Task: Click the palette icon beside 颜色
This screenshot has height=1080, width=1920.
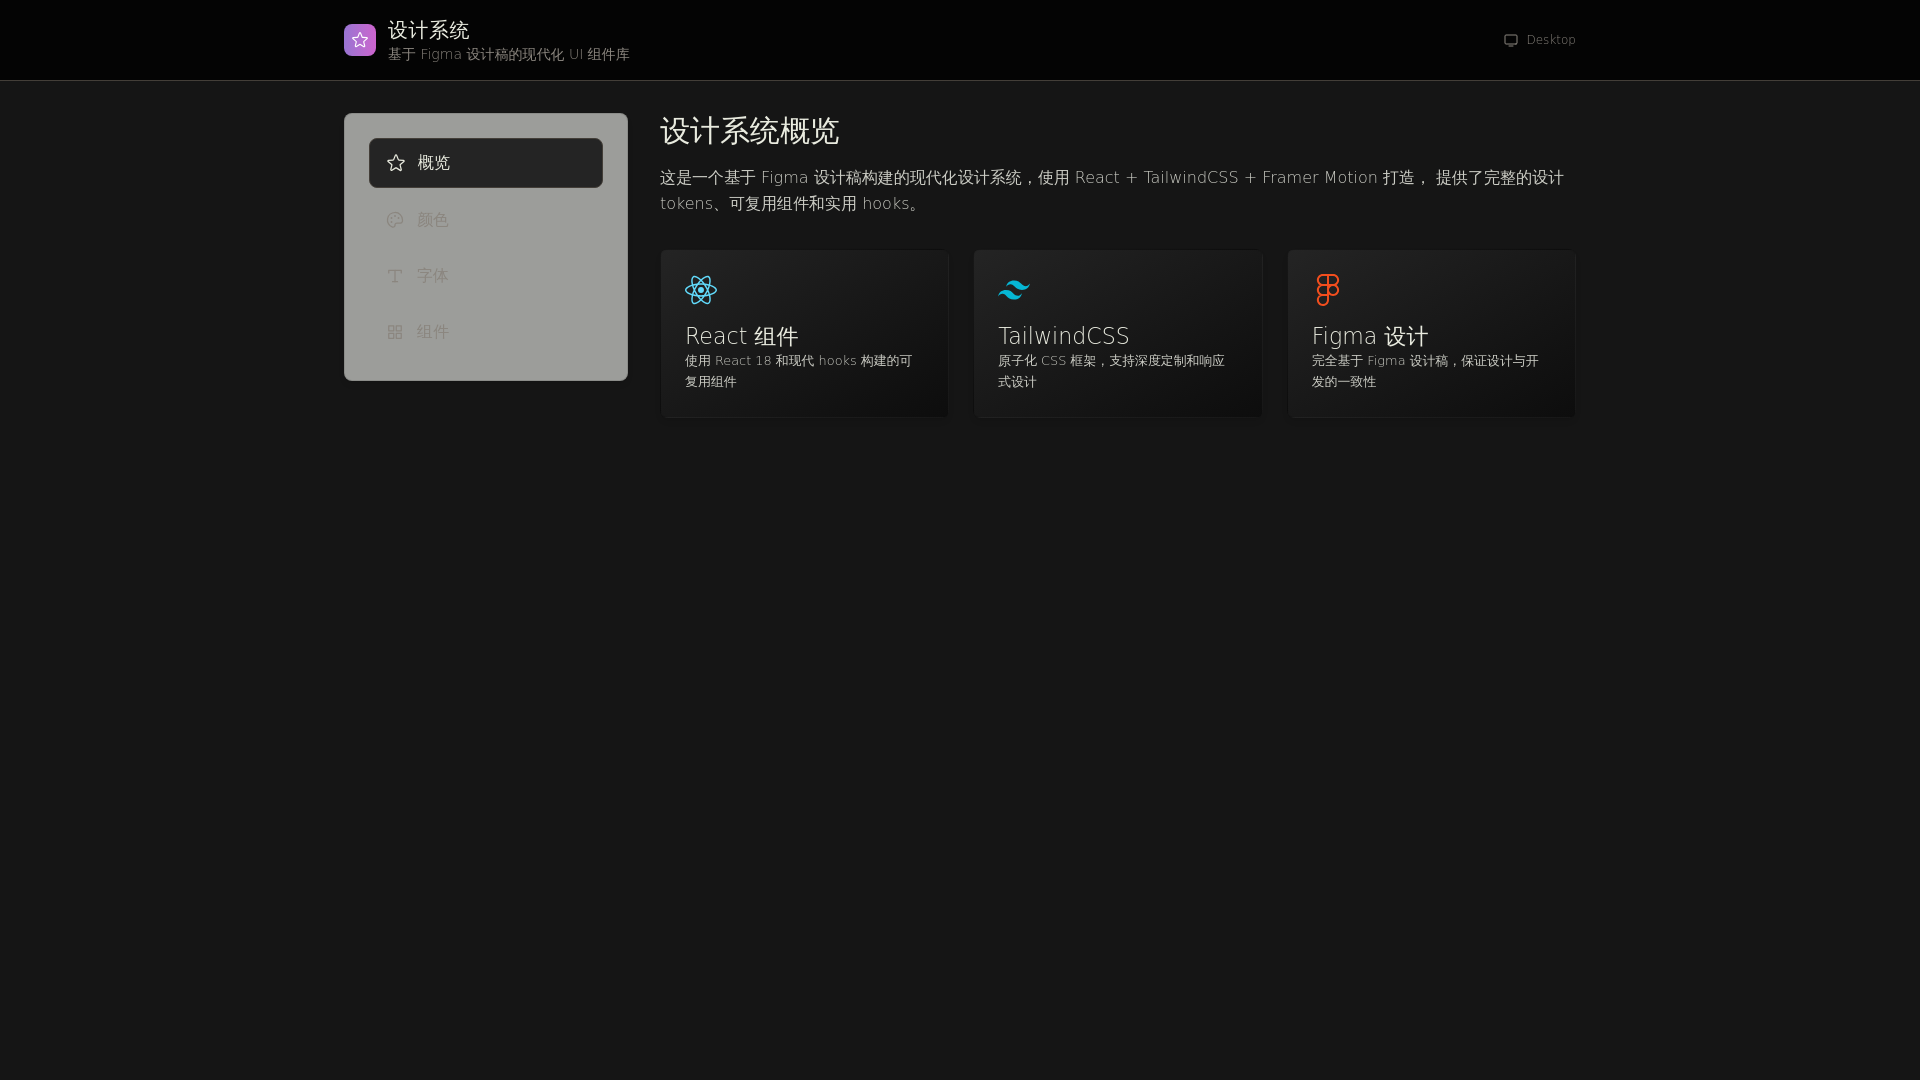Action: click(395, 220)
